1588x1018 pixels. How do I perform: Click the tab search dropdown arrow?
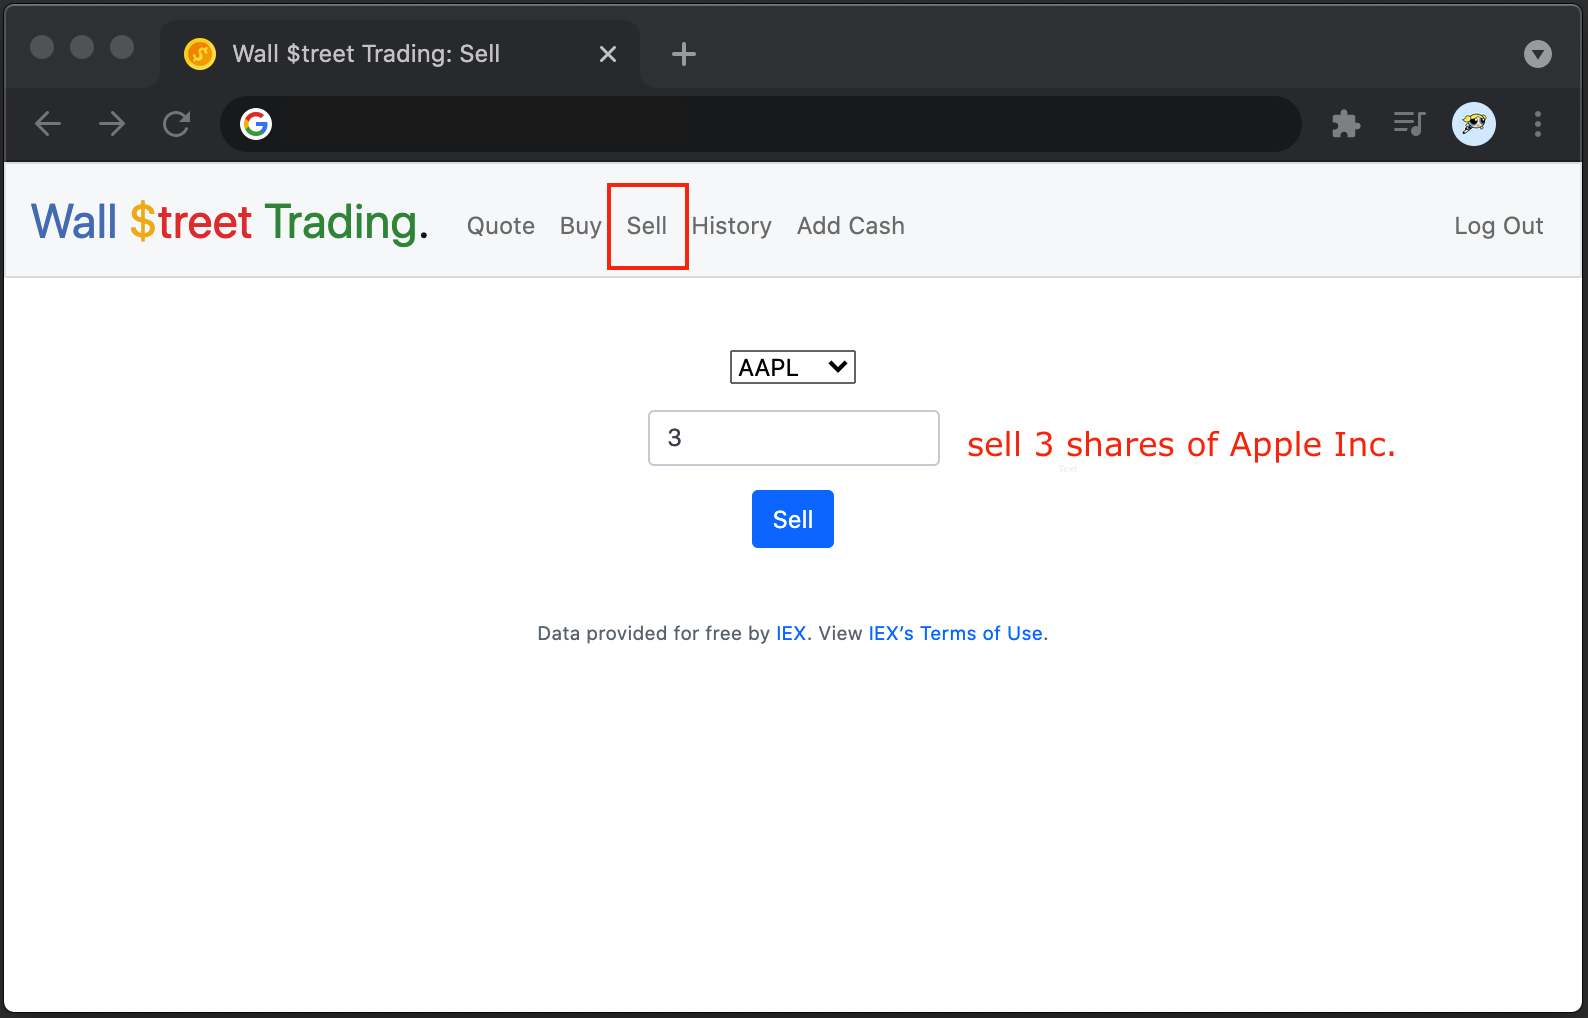click(1538, 54)
